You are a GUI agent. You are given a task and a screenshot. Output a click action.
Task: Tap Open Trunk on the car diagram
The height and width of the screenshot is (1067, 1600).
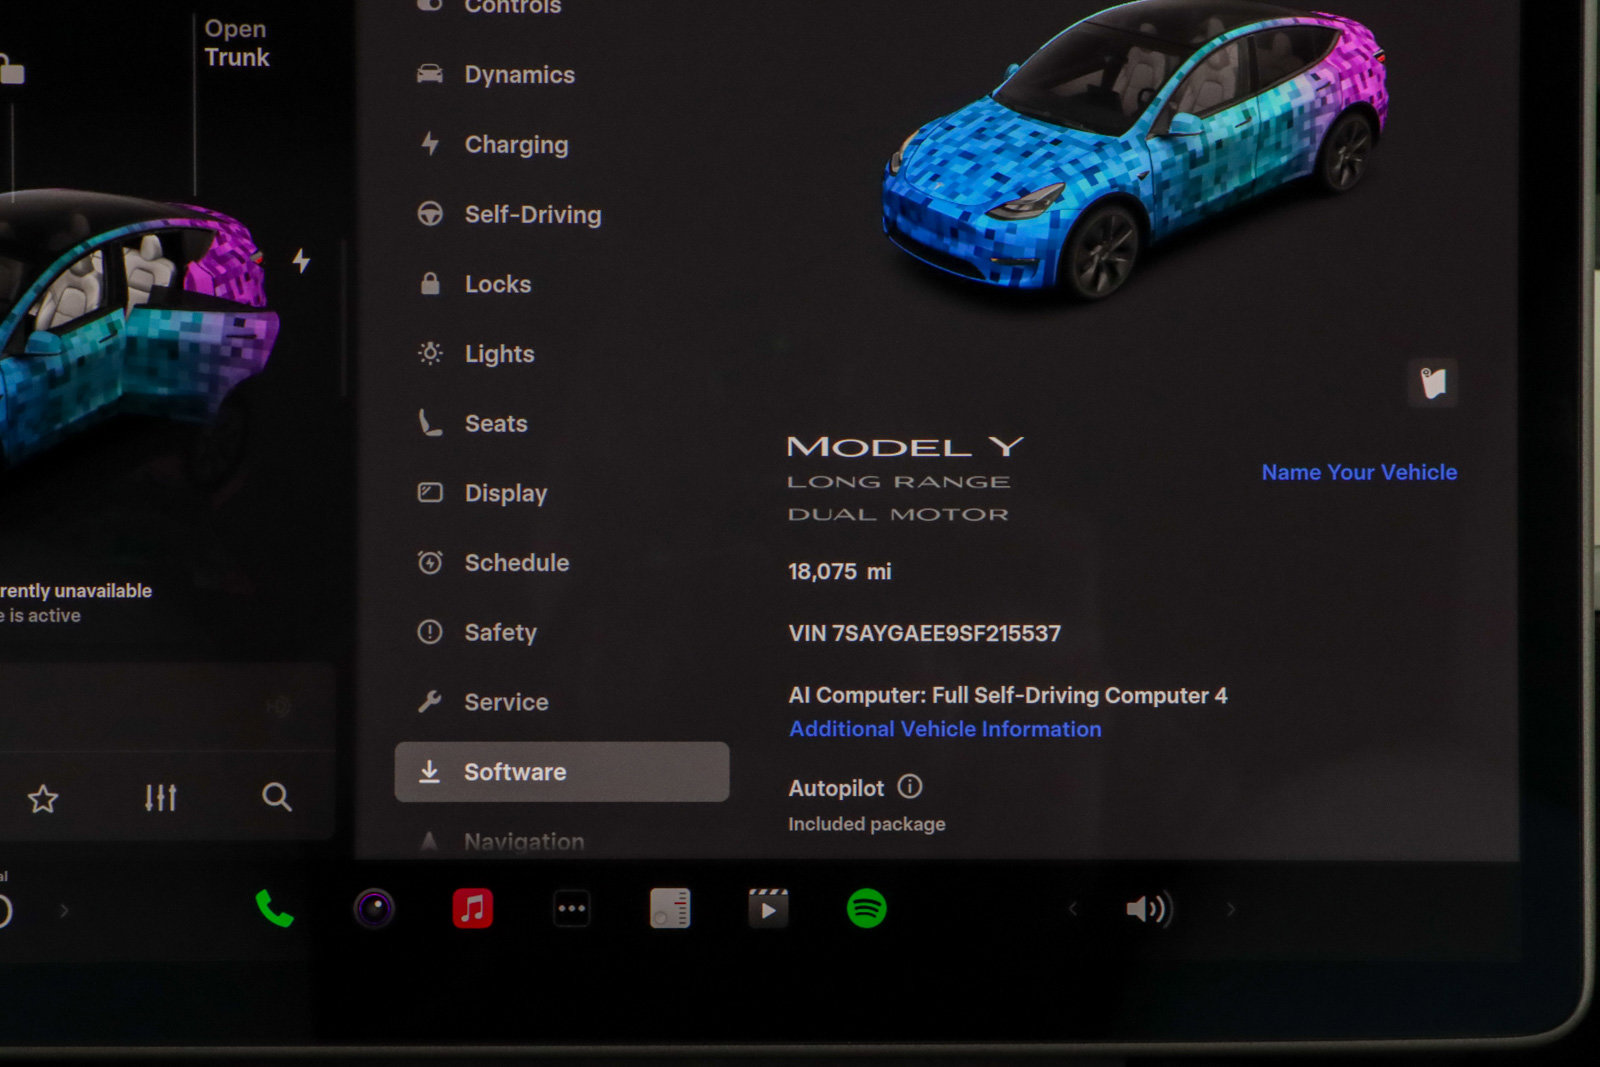pyautogui.click(x=236, y=43)
